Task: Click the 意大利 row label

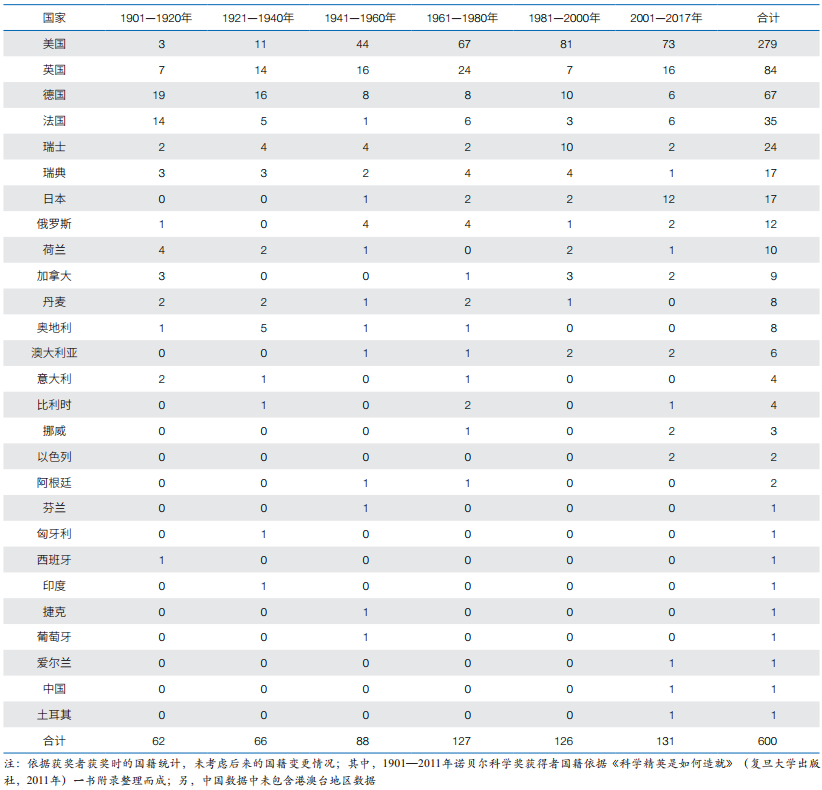Action: (x=54, y=379)
